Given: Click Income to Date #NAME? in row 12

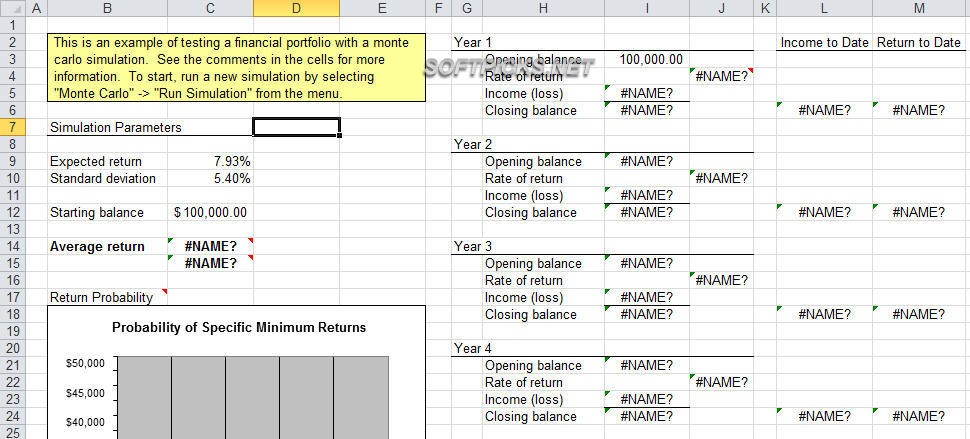Looking at the screenshot, I should 825,213.
